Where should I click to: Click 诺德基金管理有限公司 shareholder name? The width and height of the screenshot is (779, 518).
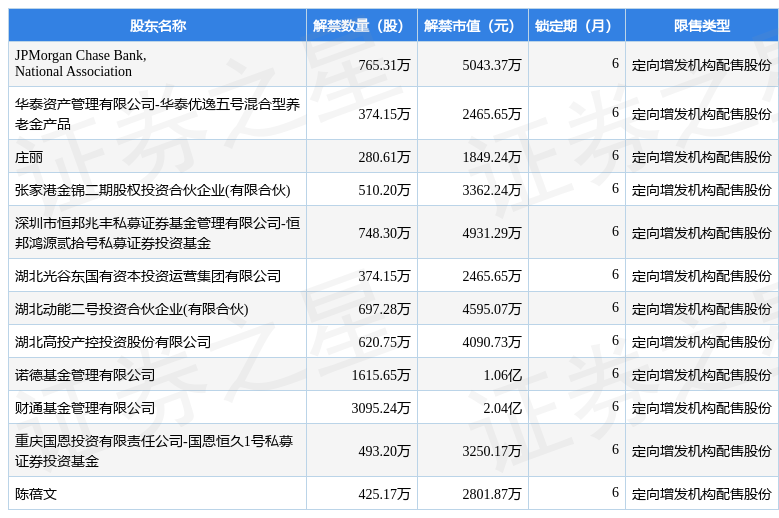[x=85, y=375]
